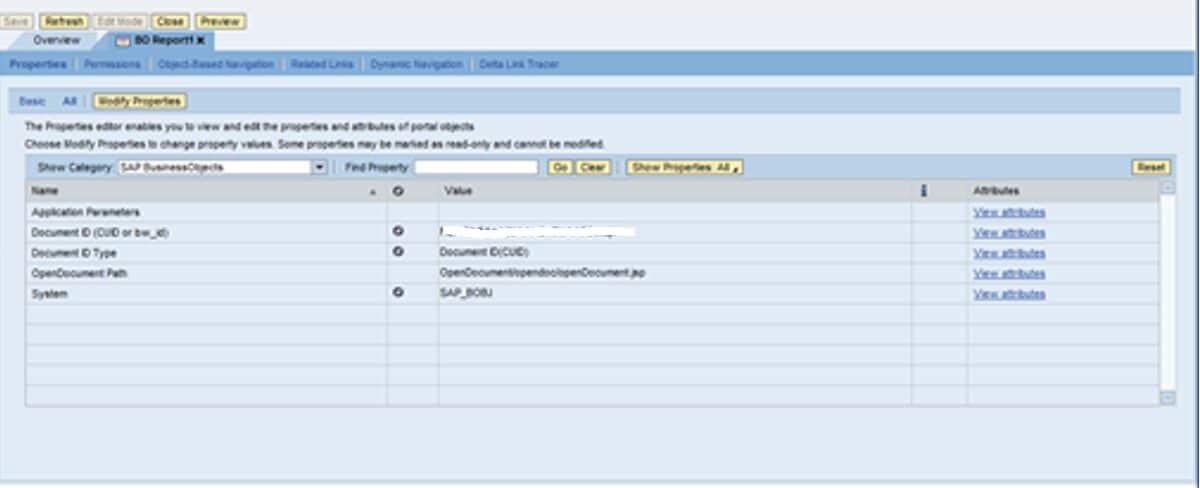Click into the Find Property text field
1200x488 pixels.
pos(476,167)
